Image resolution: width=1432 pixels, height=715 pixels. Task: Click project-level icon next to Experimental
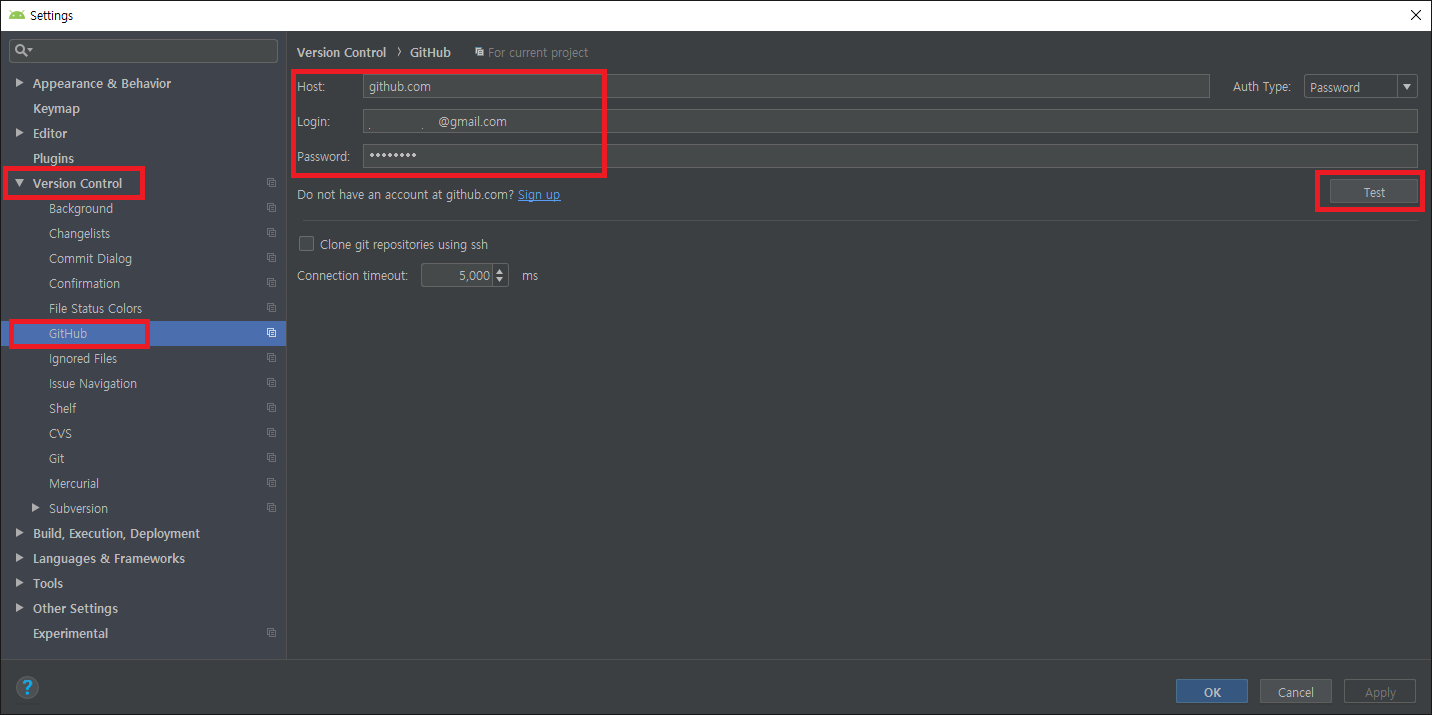[271, 633]
